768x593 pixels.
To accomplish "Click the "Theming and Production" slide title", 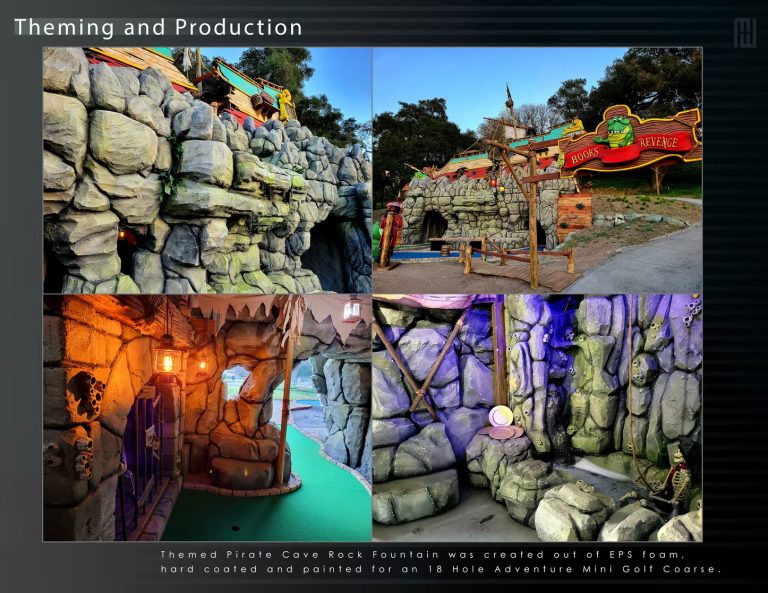I will [158, 27].
